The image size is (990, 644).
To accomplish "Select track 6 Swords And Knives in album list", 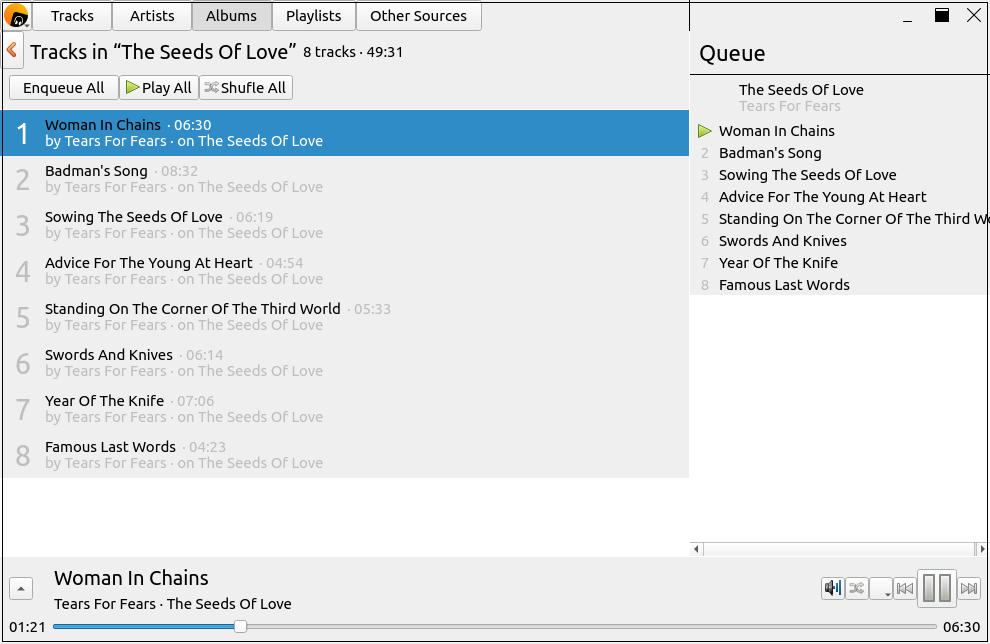I will click(346, 364).
